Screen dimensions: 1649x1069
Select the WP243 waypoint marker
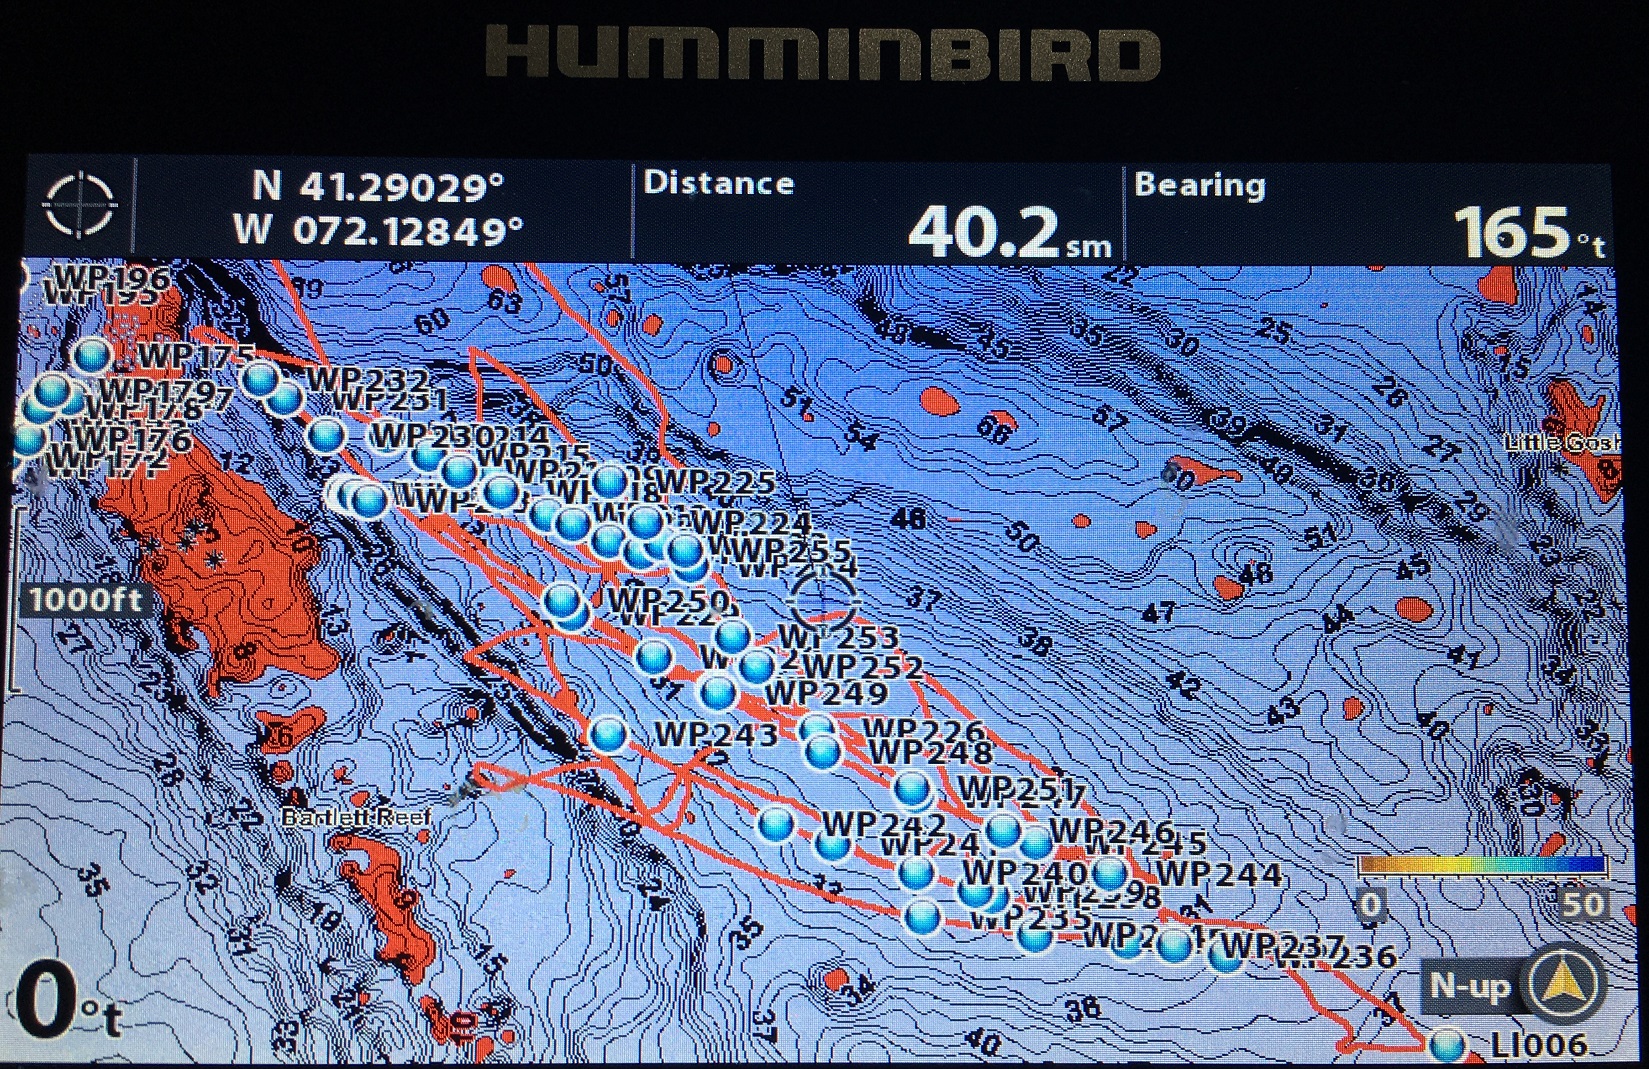(608, 734)
